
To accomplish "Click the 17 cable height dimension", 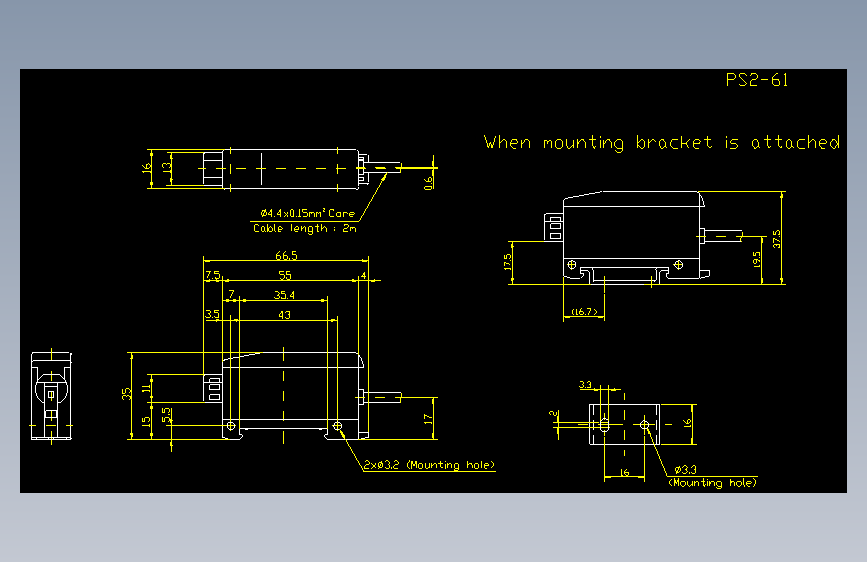I will pos(428,419).
